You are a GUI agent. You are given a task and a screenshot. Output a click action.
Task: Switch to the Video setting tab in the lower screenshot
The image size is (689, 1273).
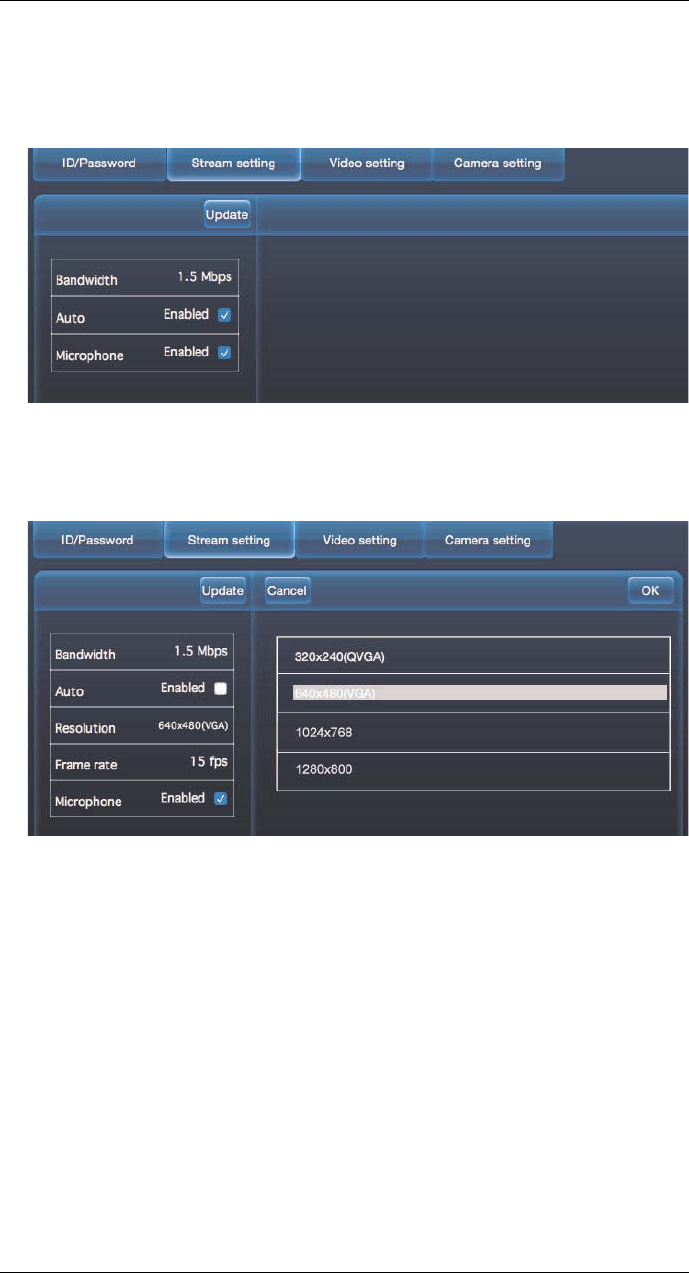(x=360, y=540)
